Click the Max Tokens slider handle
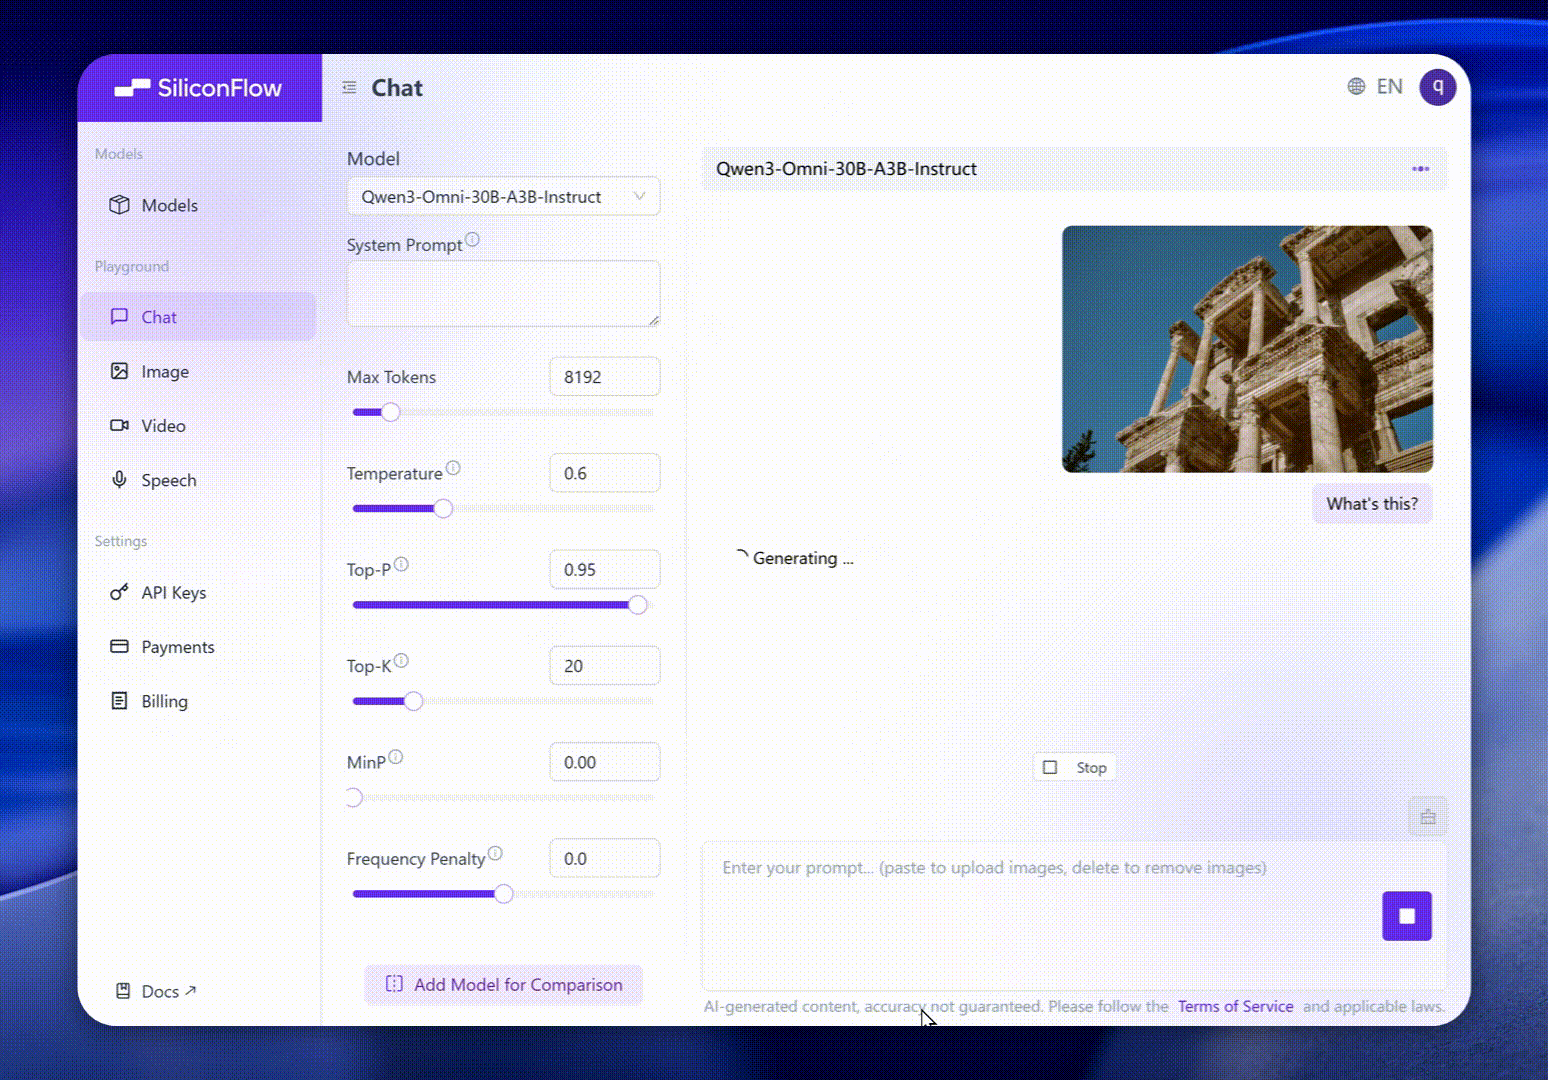Screen dimensions: 1548x1080 [x=391, y=412]
